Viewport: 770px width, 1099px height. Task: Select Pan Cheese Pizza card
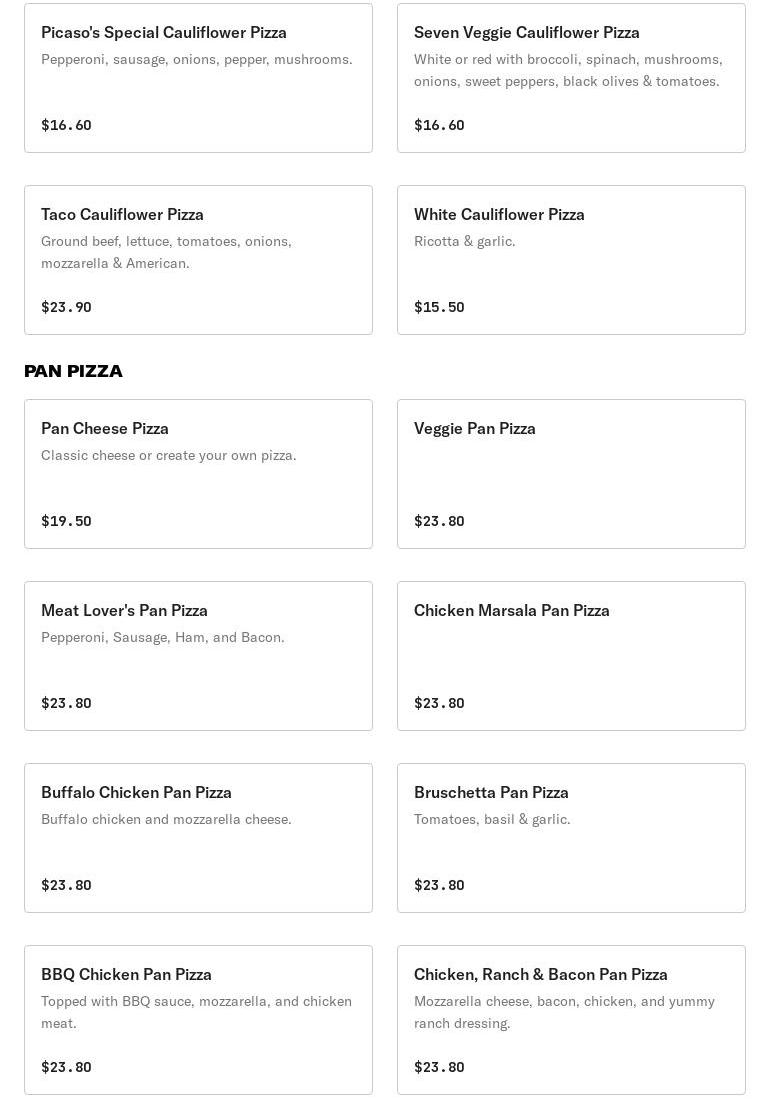tap(198, 474)
